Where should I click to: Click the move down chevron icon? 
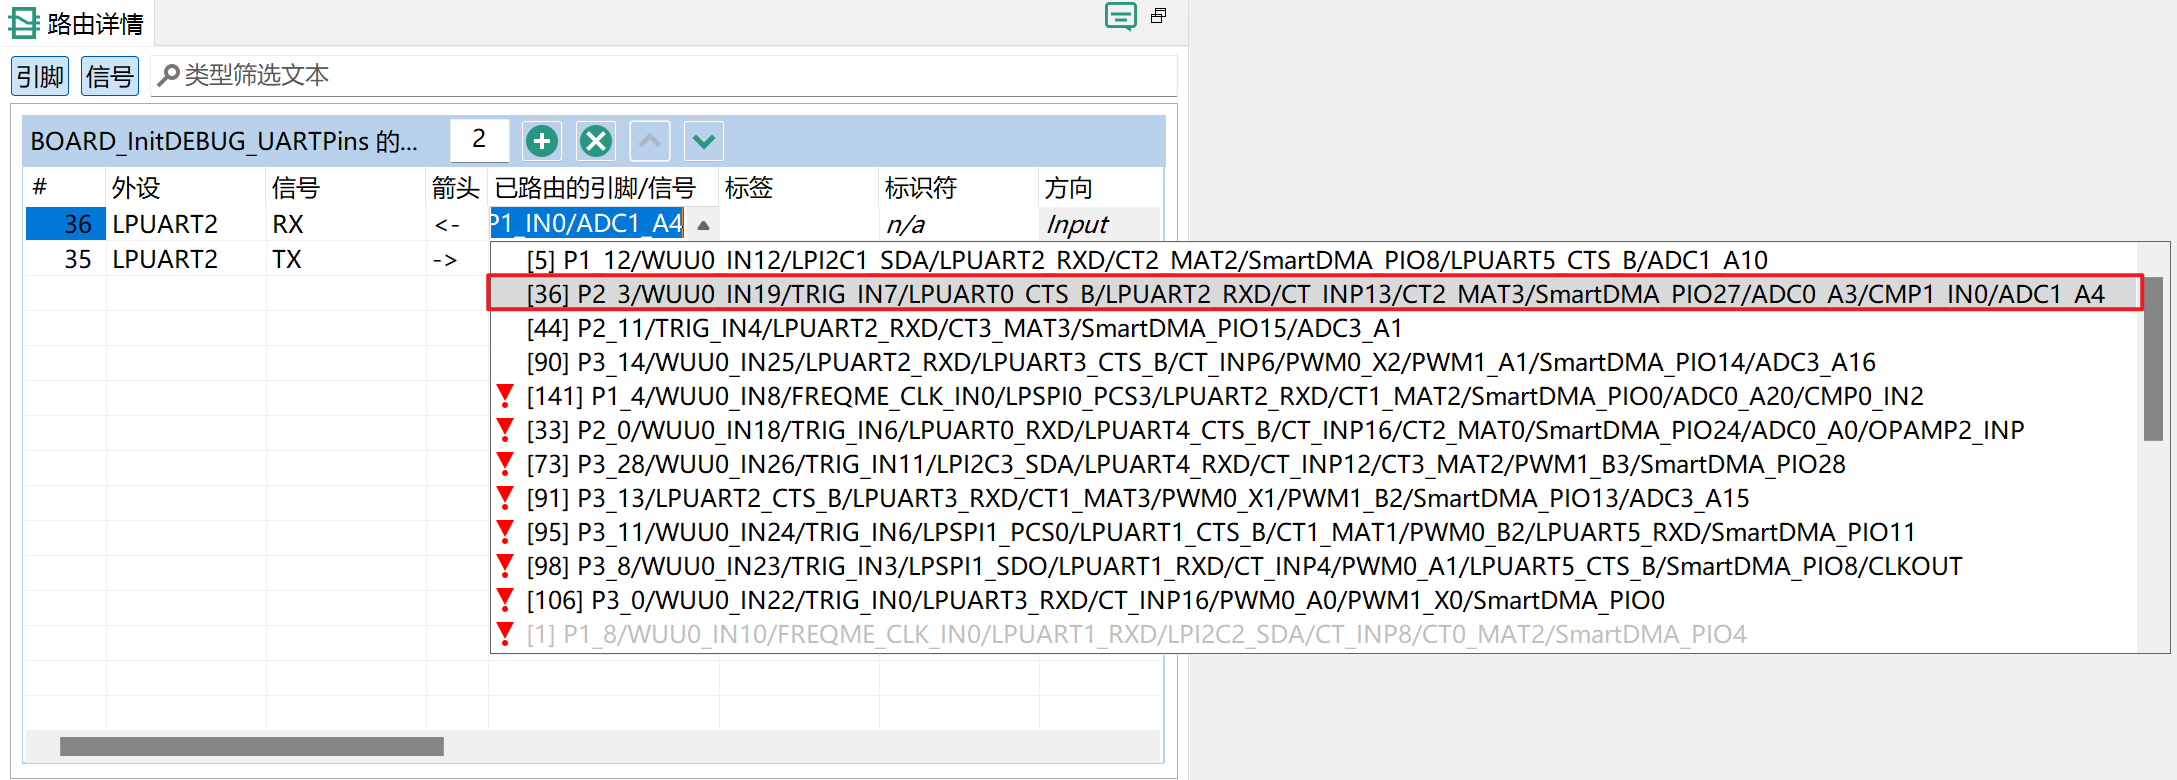703,141
